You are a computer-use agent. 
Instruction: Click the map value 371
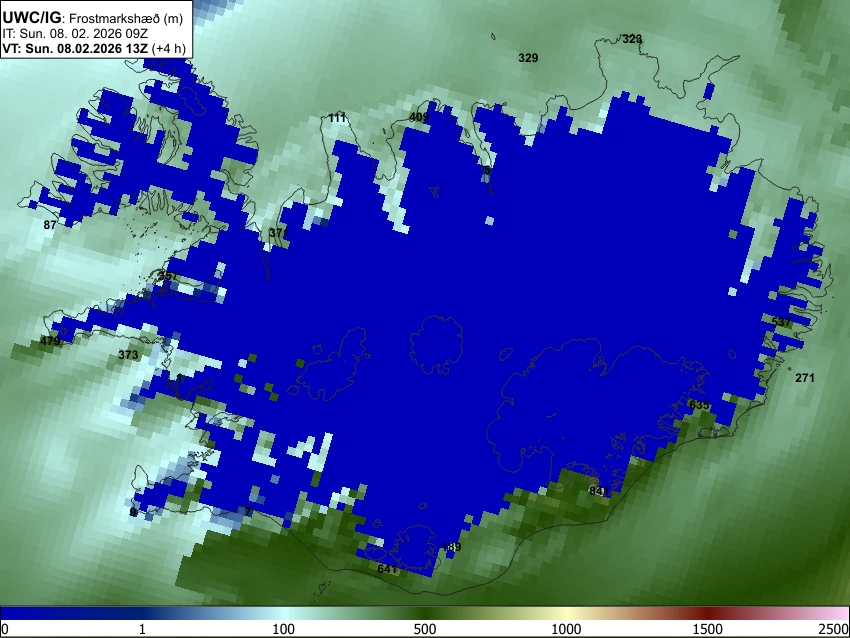coord(279,233)
